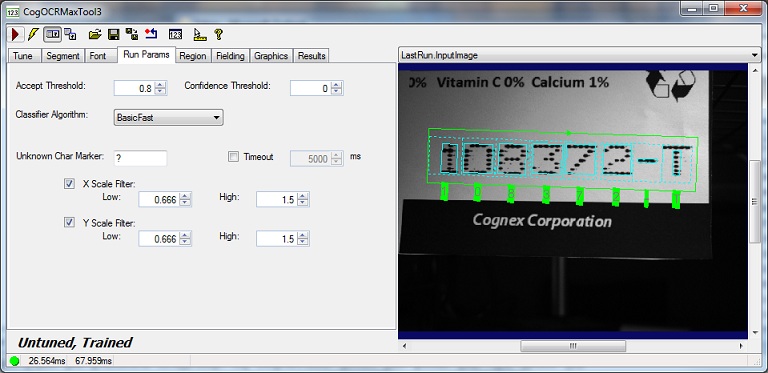The image size is (768, 373).
Task: Toggle electric mode lightning icon
Action: pos(33,34)
